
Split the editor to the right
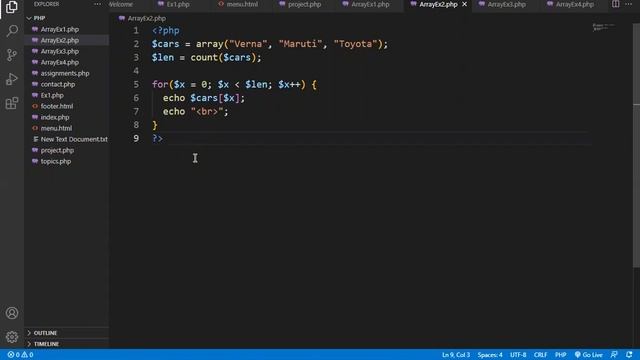[x=615, y=4]
